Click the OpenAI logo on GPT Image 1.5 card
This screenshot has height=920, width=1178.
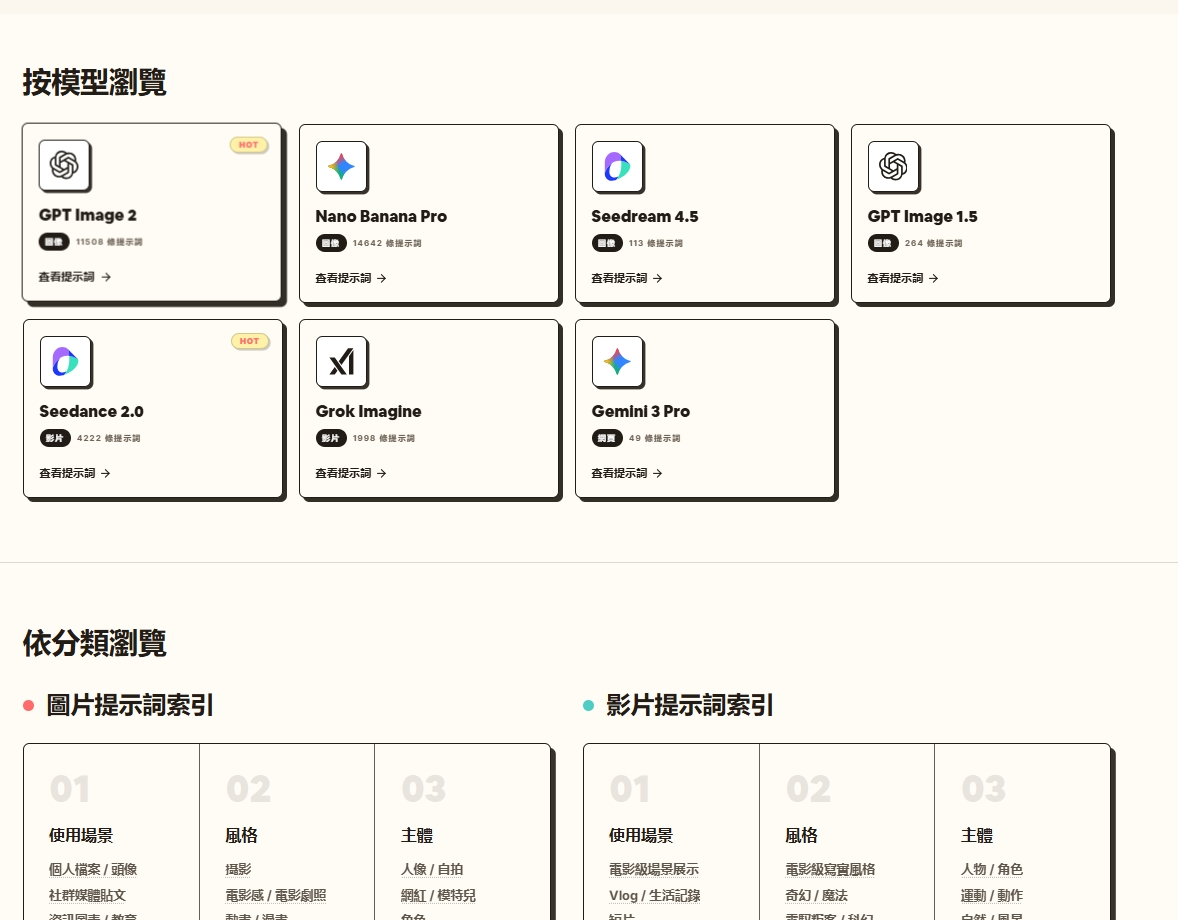[893, 167]
